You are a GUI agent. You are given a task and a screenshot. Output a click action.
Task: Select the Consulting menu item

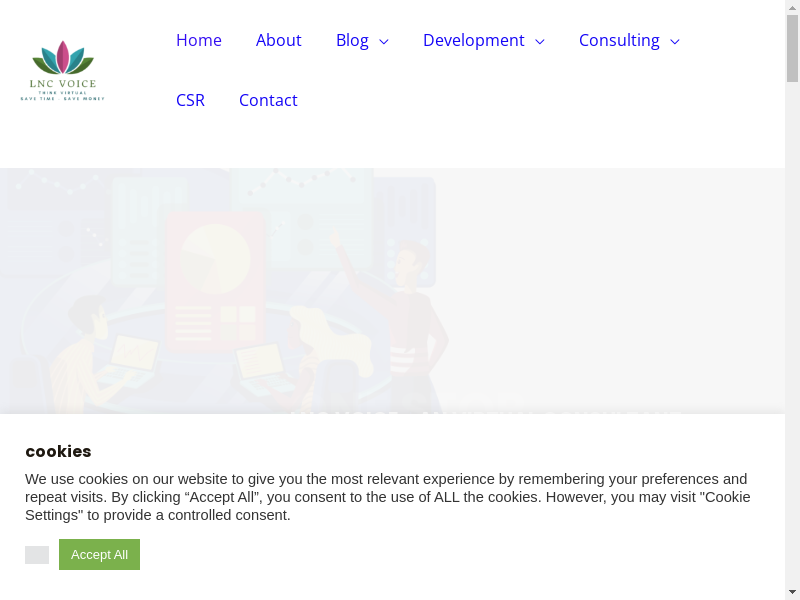click(x=619, y=40)
